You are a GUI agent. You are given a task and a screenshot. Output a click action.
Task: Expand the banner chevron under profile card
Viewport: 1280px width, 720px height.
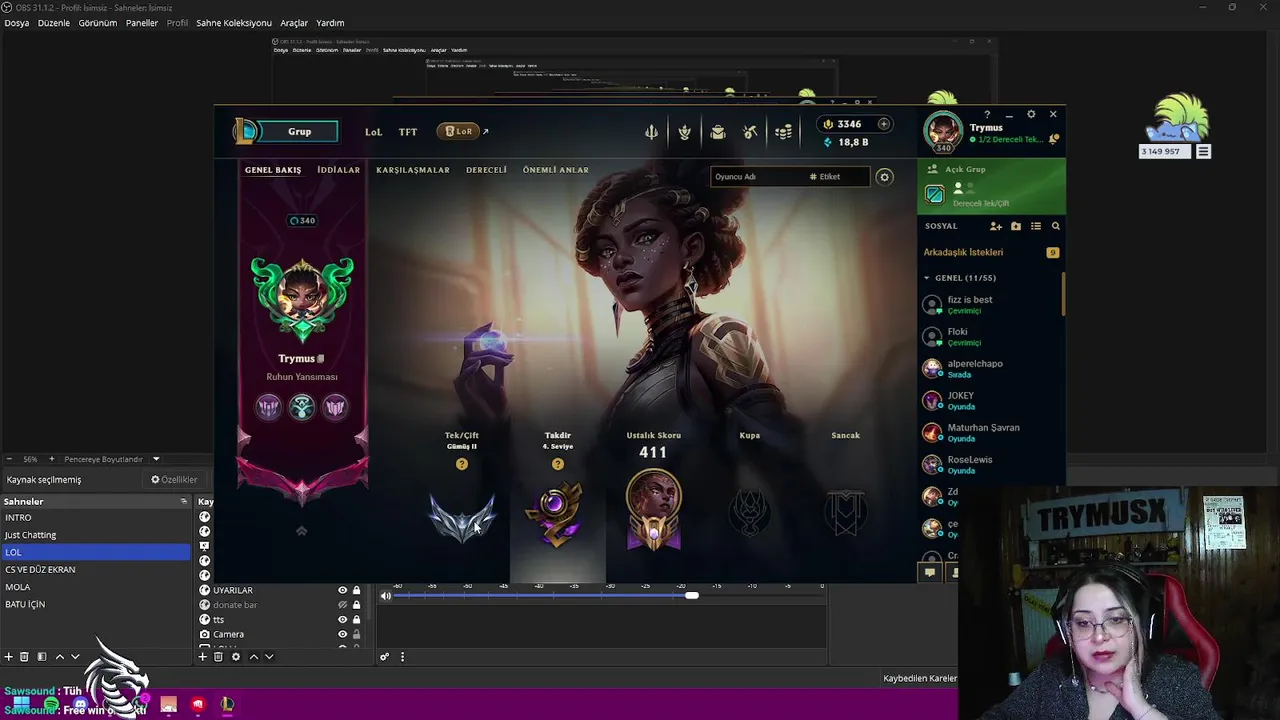coord(301,531)
